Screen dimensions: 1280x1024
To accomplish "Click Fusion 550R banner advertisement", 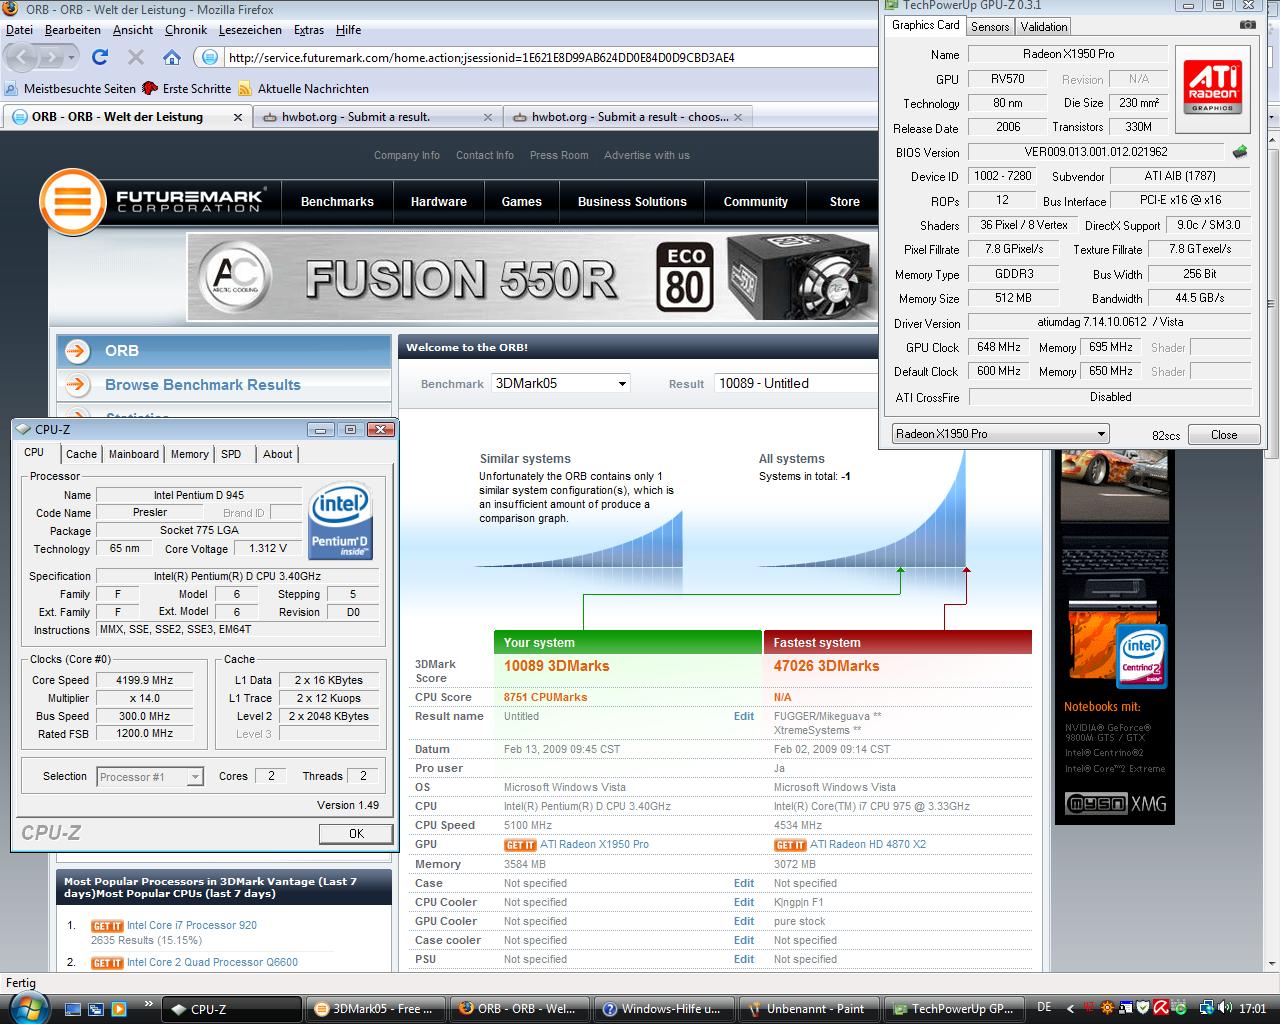I will pyautogui.click(x=531, y=278).
